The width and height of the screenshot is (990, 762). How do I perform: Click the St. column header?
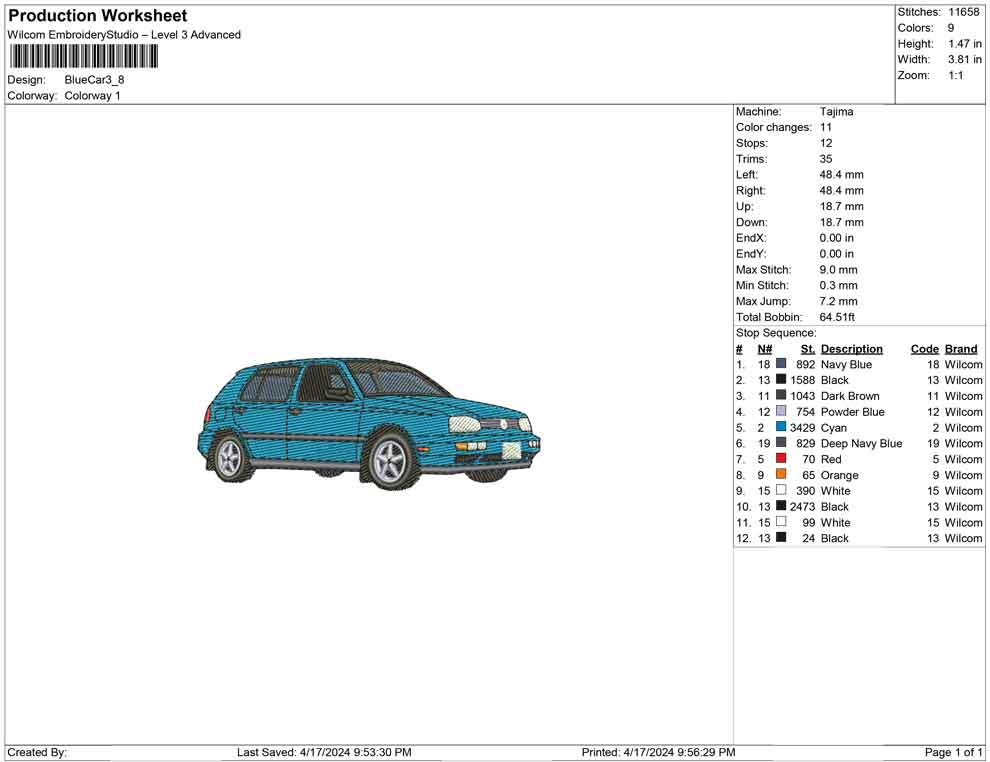point(808,349)
